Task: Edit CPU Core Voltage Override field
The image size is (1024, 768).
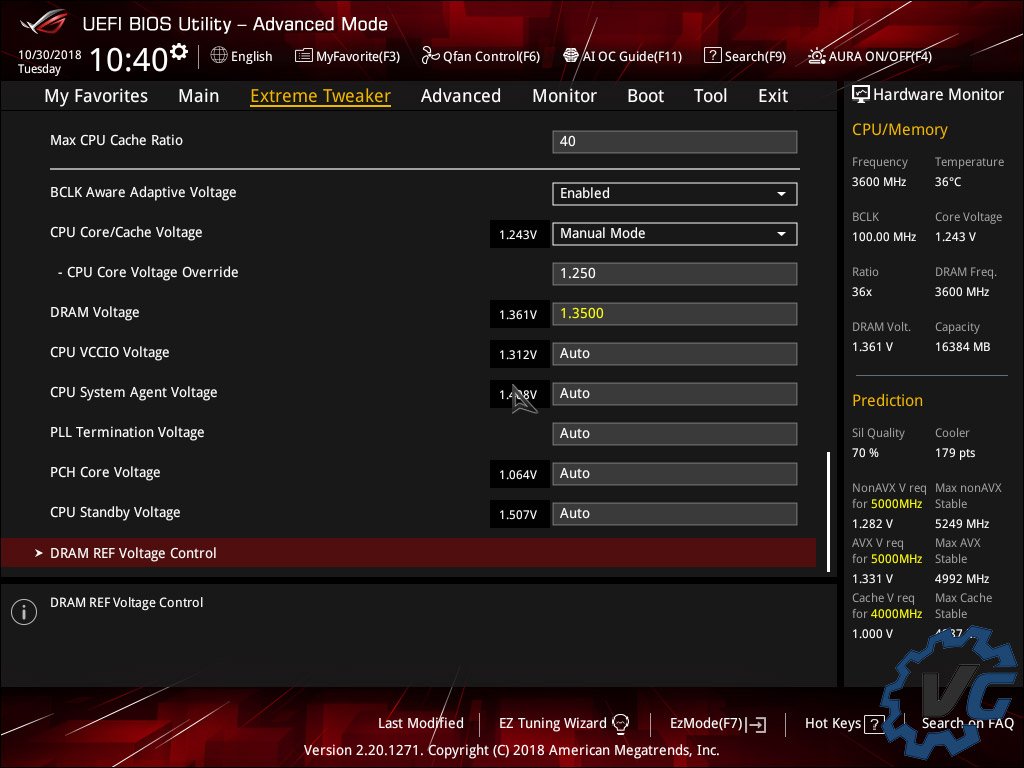Action: [675, 274]
